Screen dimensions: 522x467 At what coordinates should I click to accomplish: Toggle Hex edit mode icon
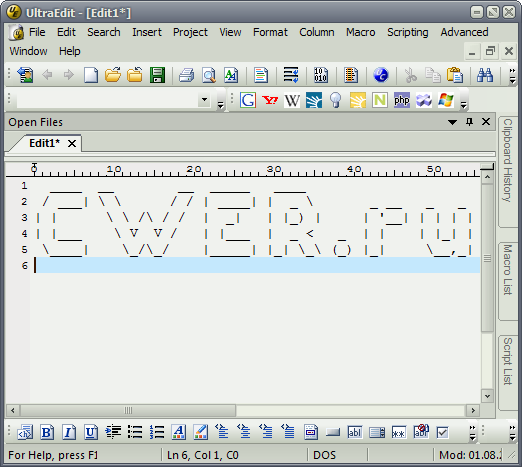(321, 75)
